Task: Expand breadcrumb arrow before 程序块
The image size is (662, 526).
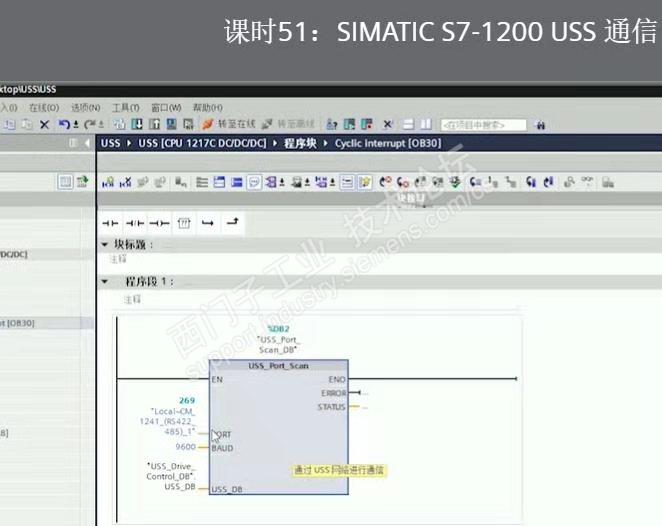Action: 275,144
